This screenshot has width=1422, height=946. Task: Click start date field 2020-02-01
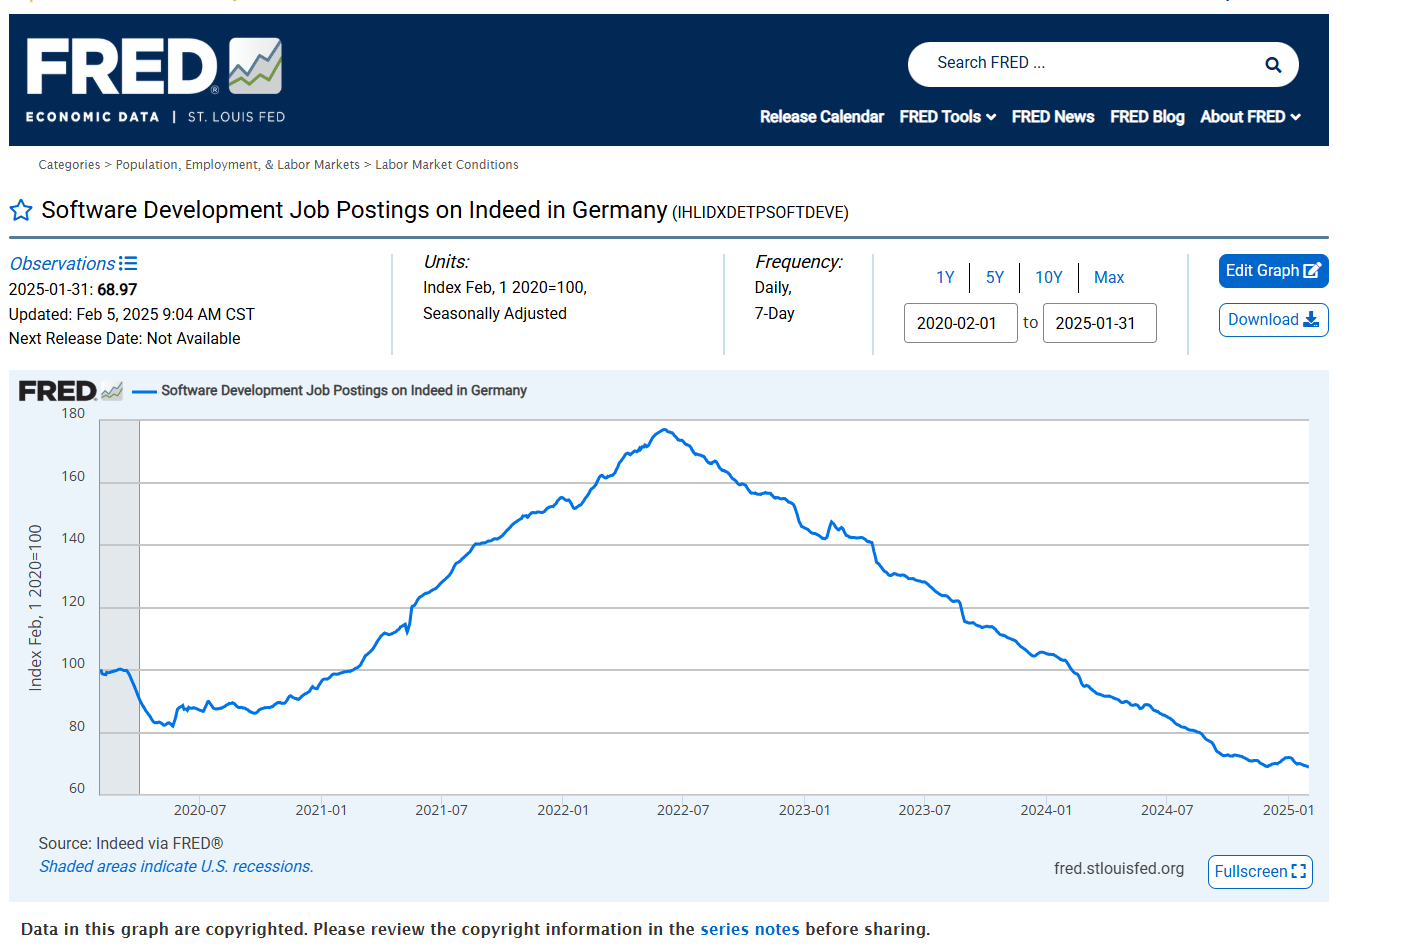tap(961, 323)
